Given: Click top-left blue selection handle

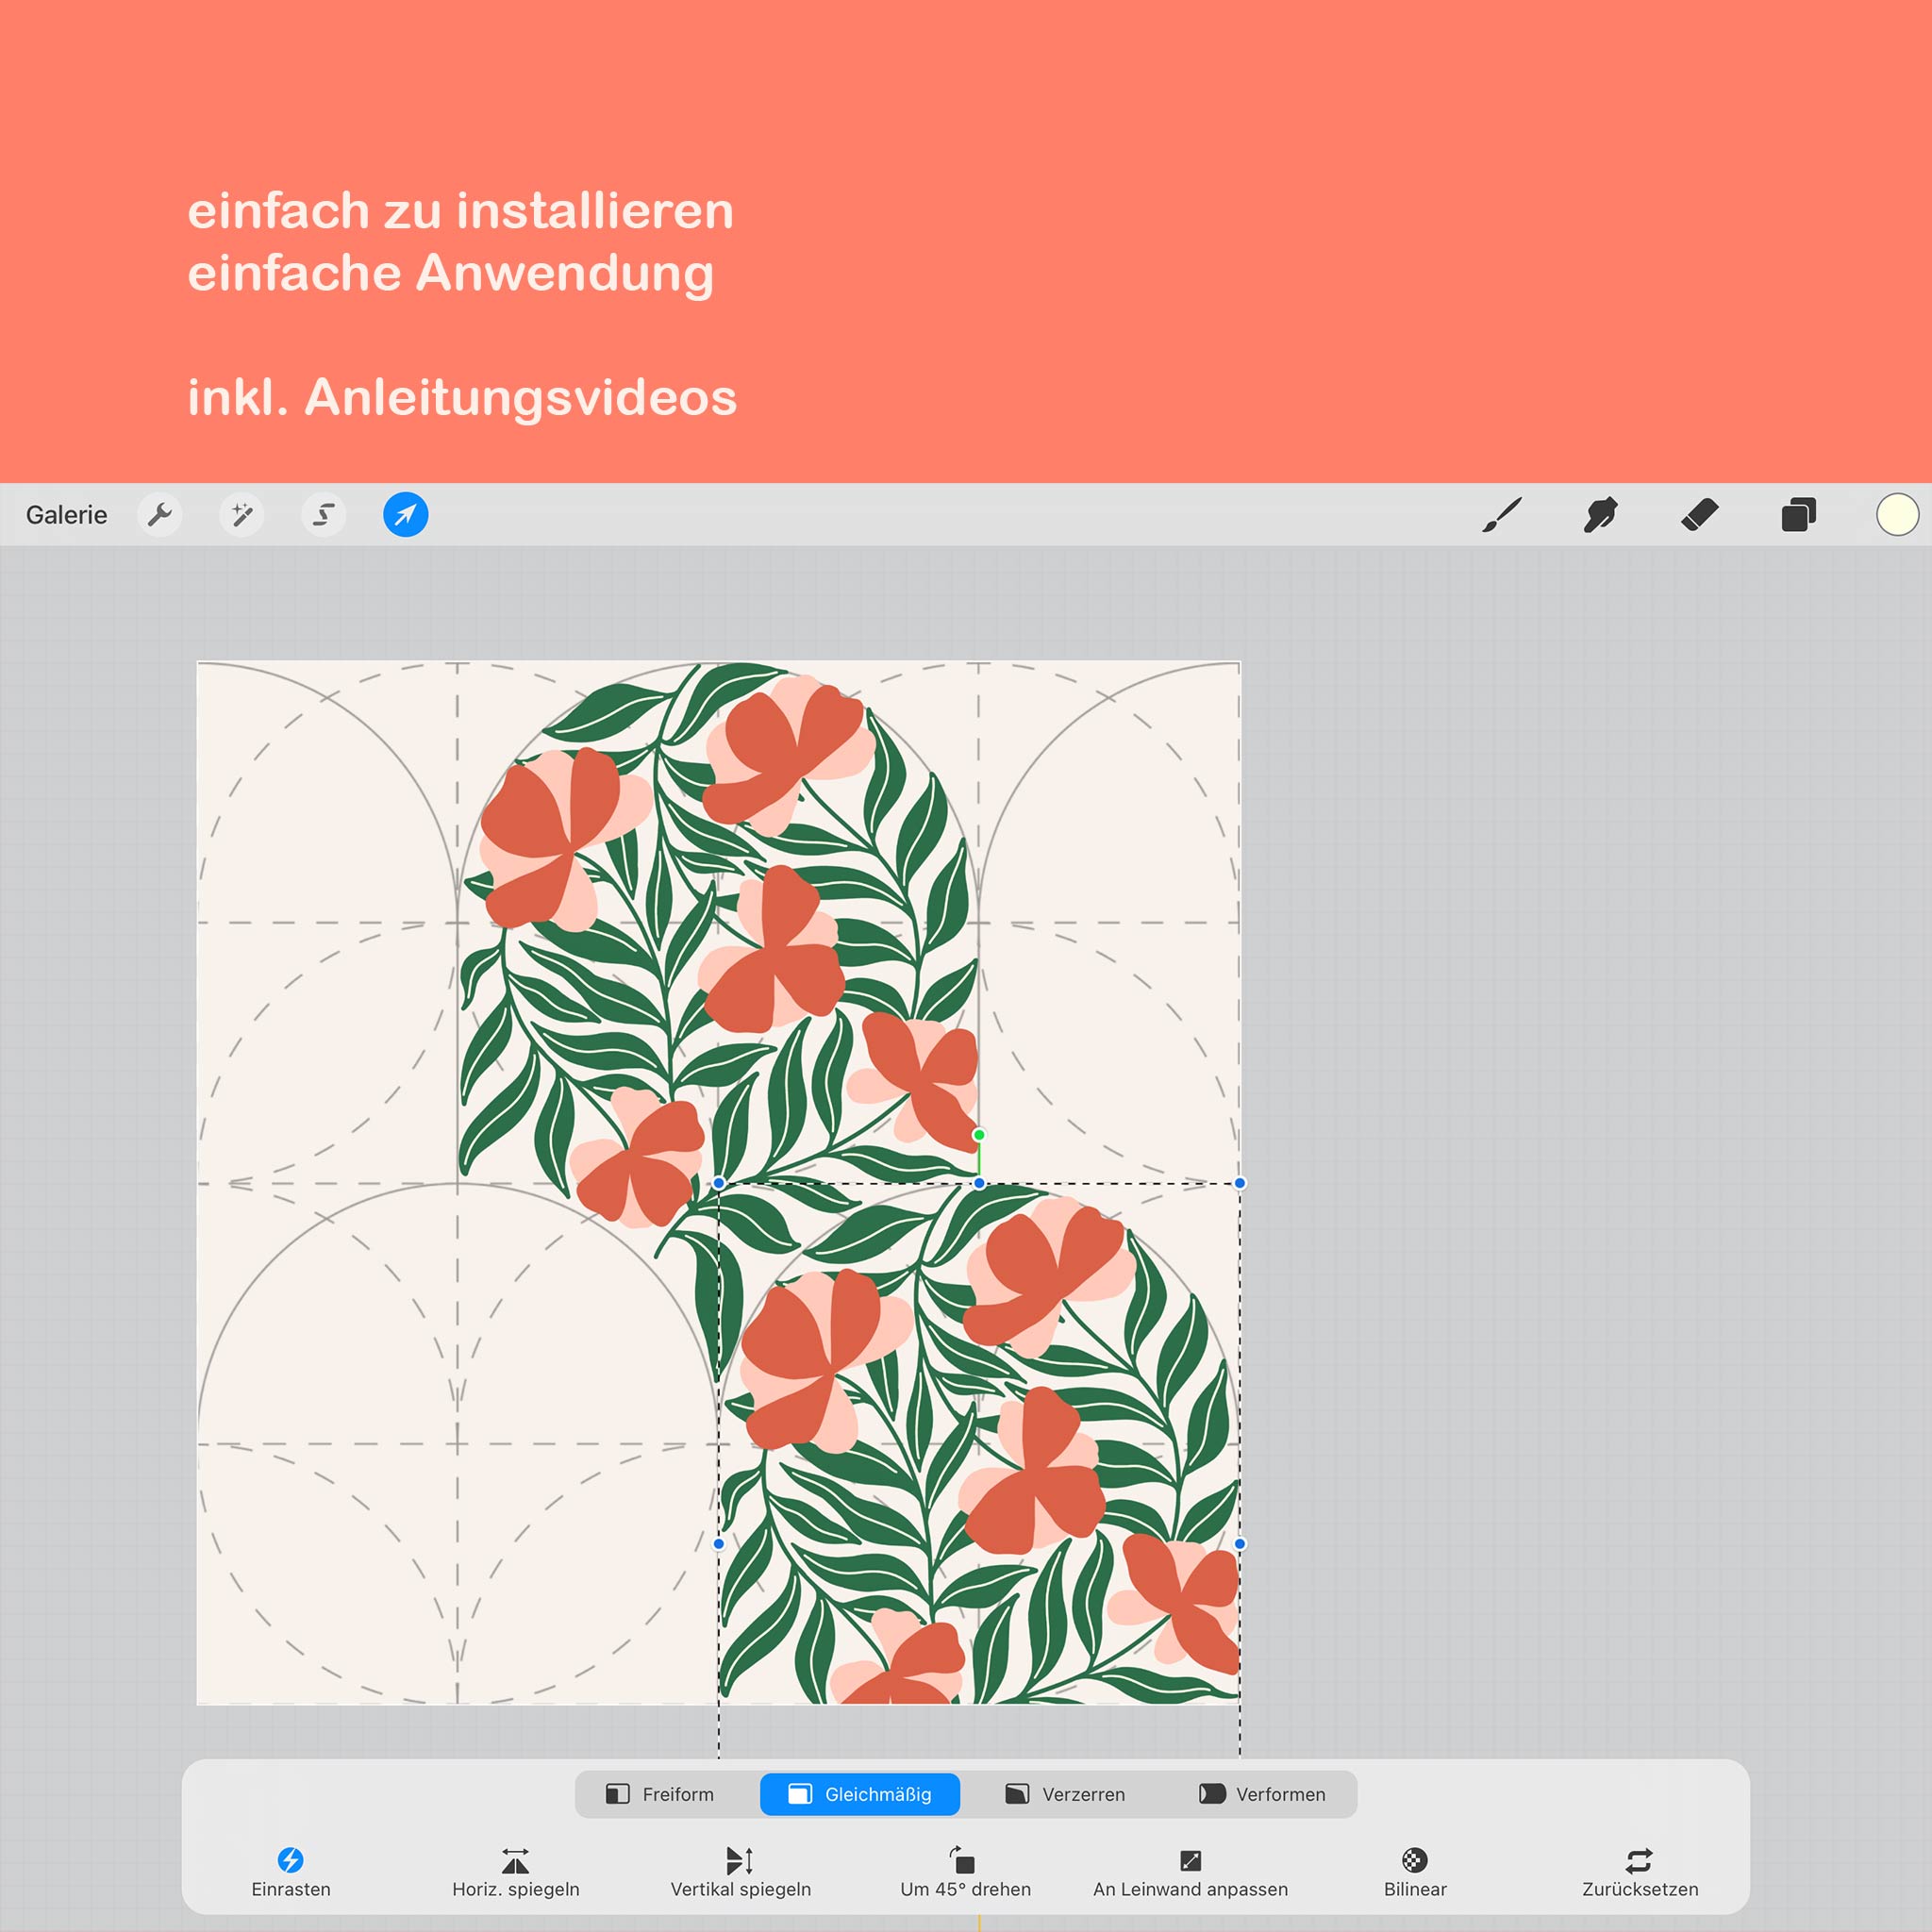Looking at the screenshot, I should click(719, 1183).
